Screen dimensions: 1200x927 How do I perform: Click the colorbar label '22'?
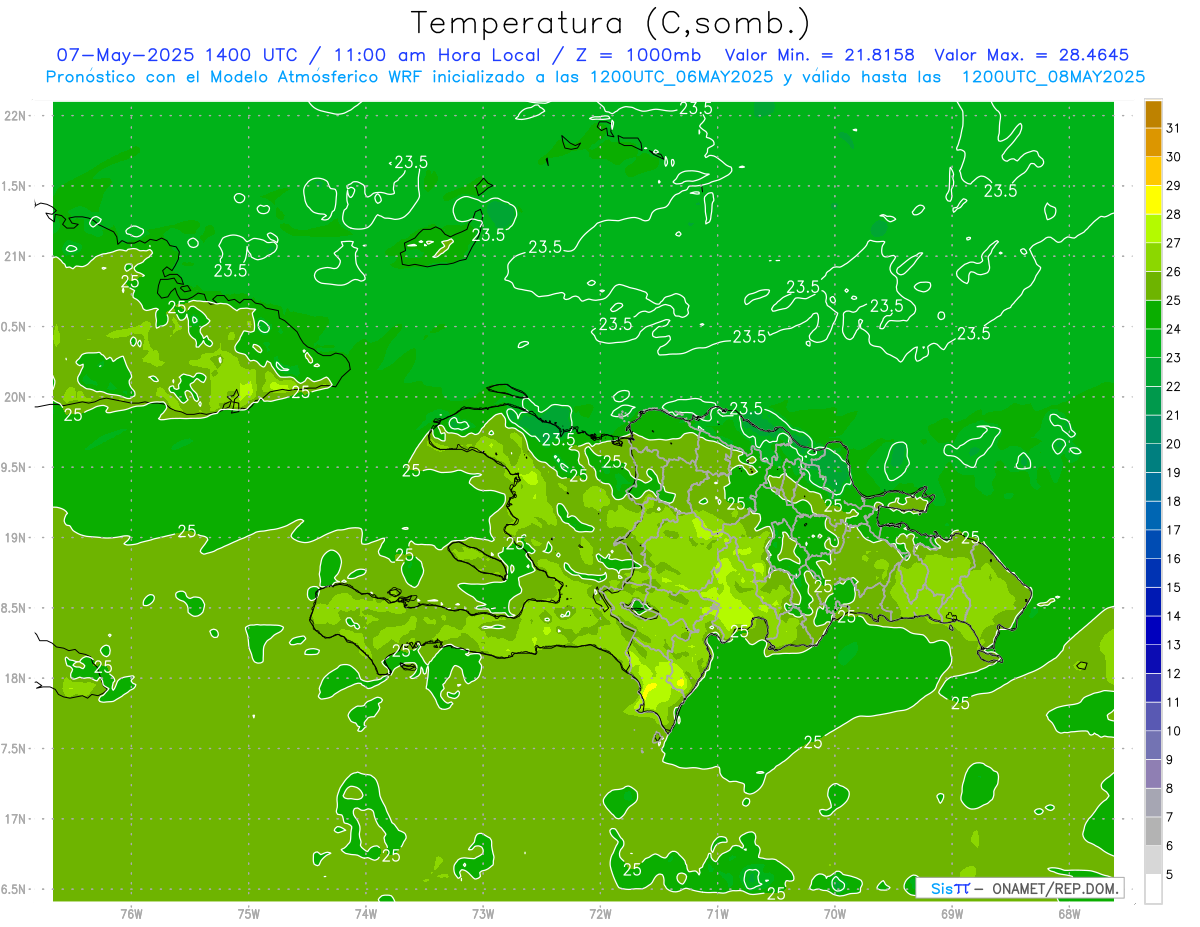pyautogui.click(x=1174, y=387)
